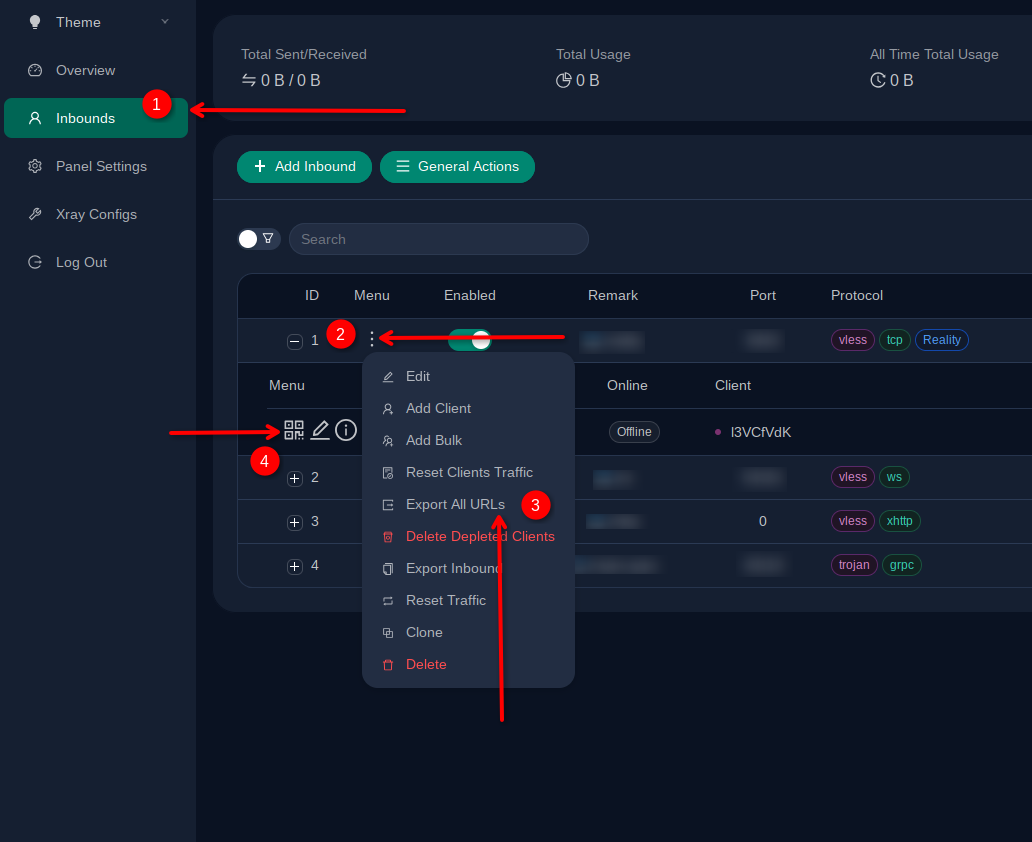Viewport: 1032px width, 842px height.
Task: Collapse inbound row 1 with minus icon
Action: coord(294,341)
